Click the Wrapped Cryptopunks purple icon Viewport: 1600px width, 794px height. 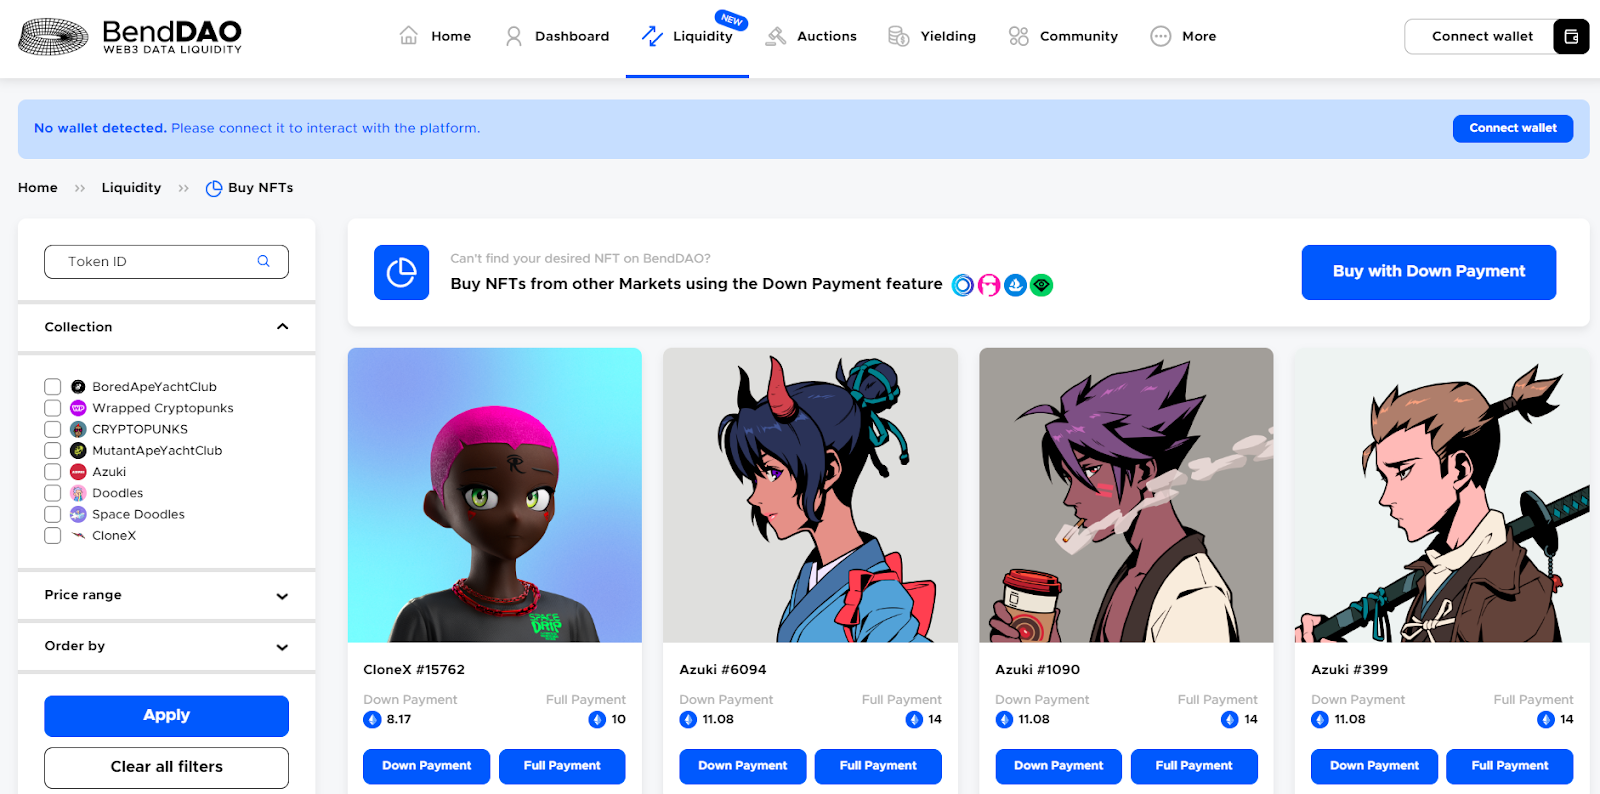(x=78, y=408)
